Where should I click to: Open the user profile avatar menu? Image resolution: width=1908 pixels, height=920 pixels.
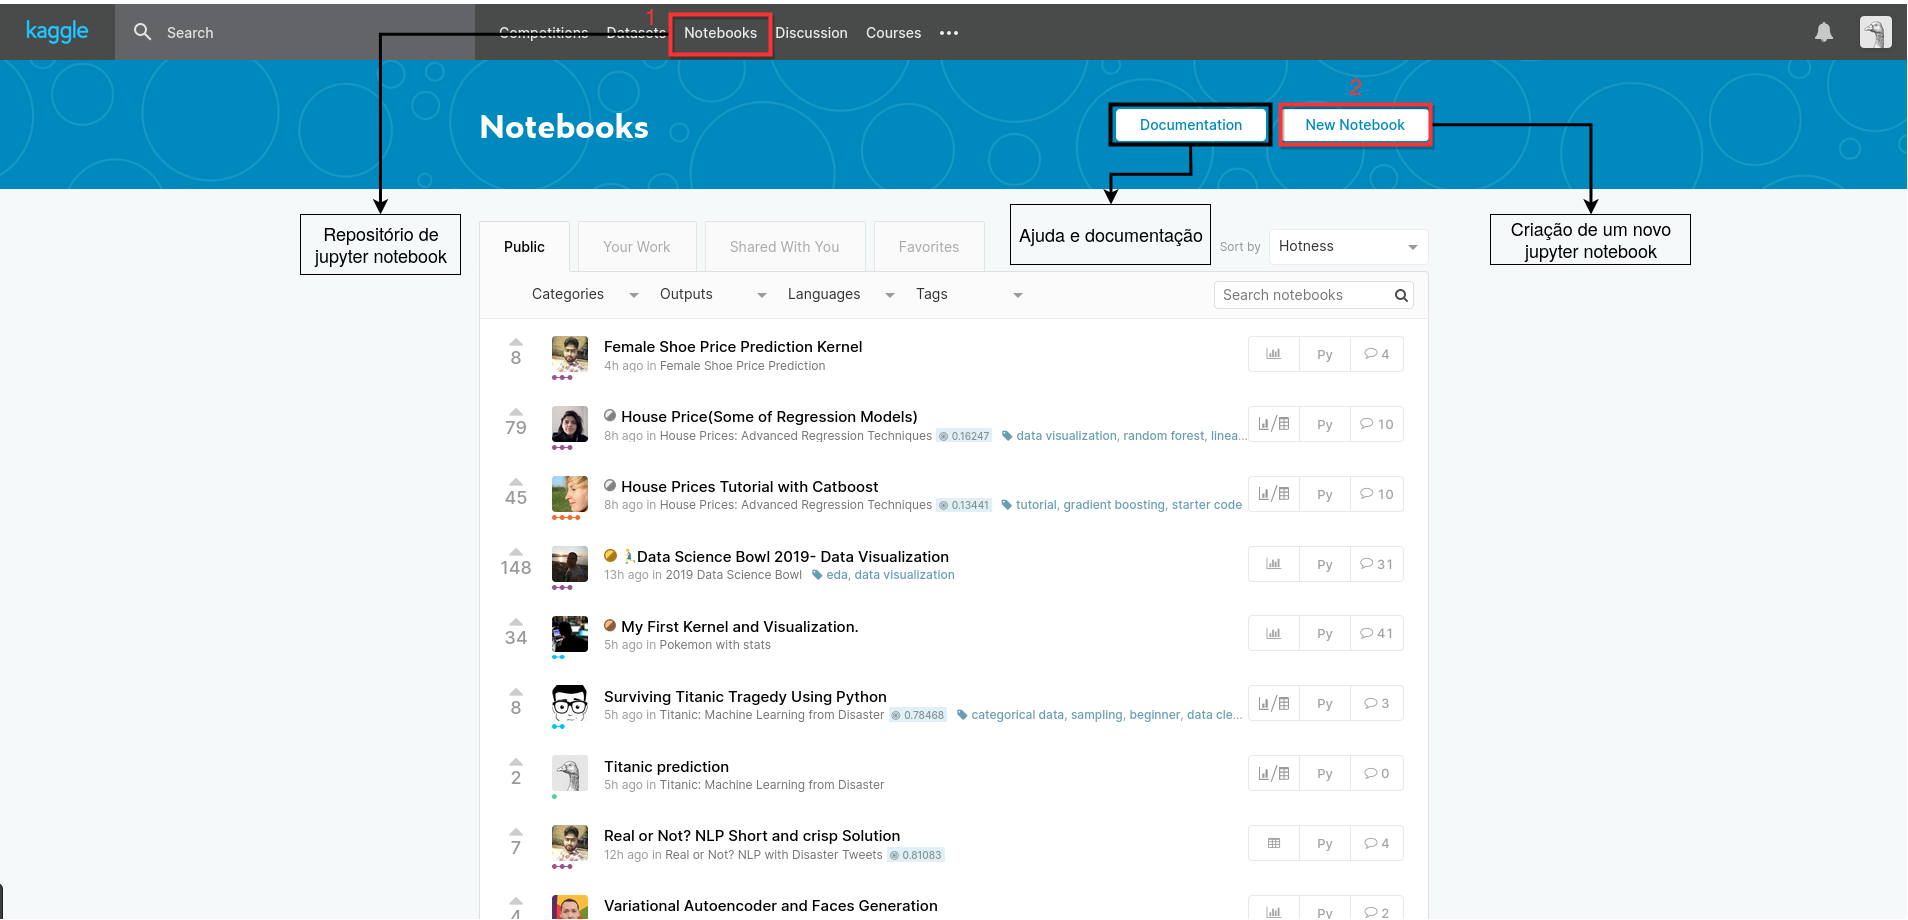point(1875,32)
